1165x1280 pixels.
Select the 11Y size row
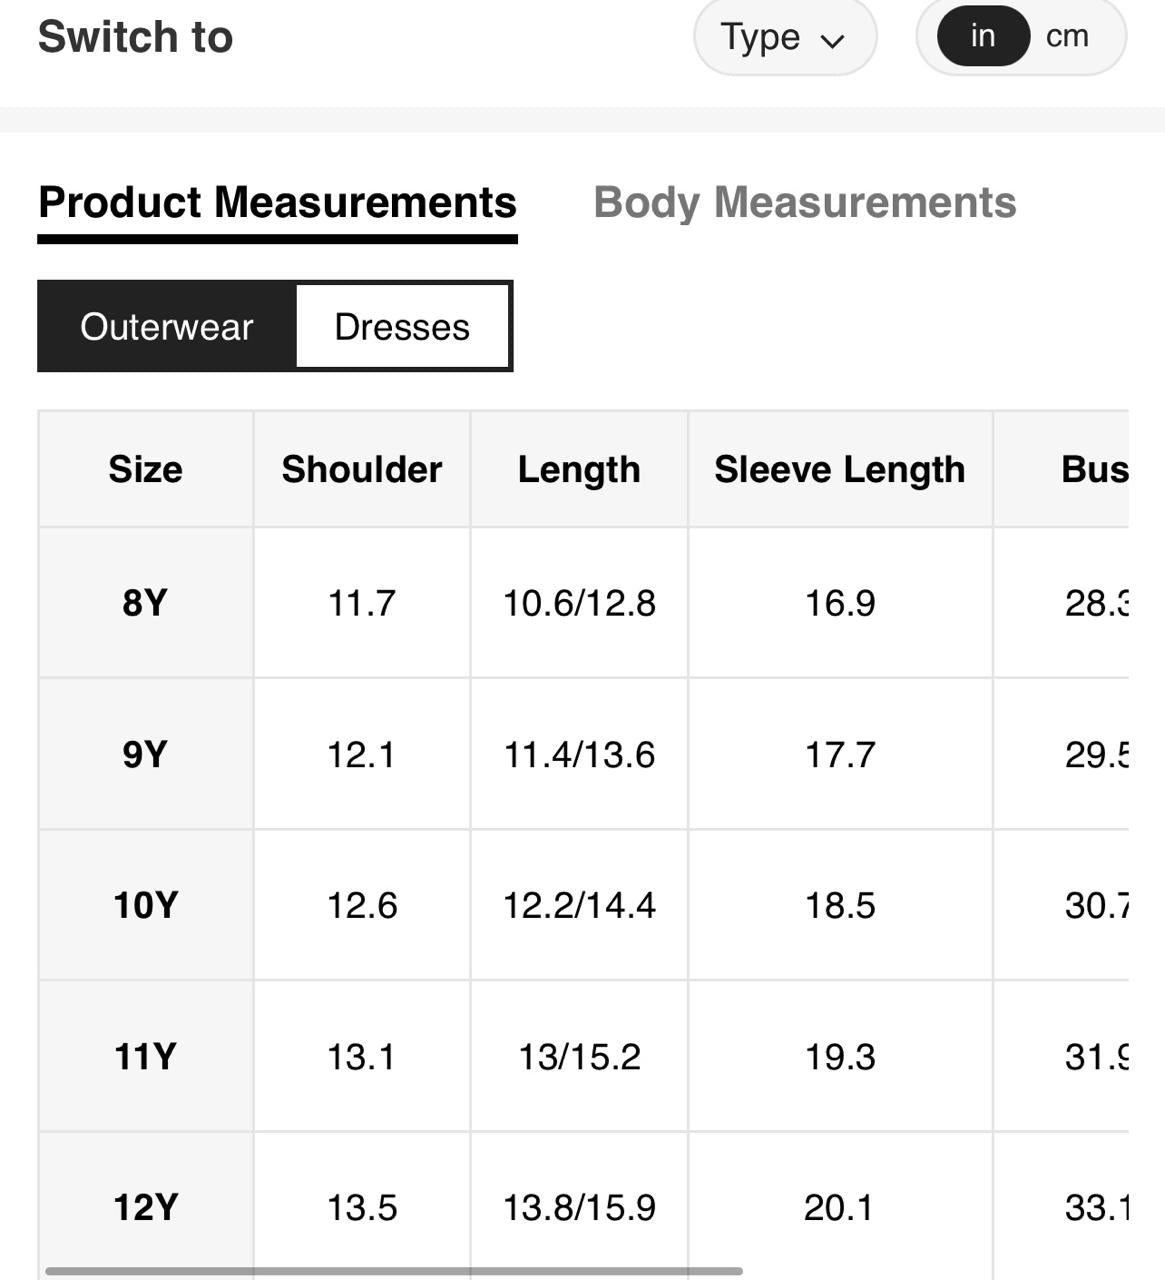click(x=146, y=1056)
